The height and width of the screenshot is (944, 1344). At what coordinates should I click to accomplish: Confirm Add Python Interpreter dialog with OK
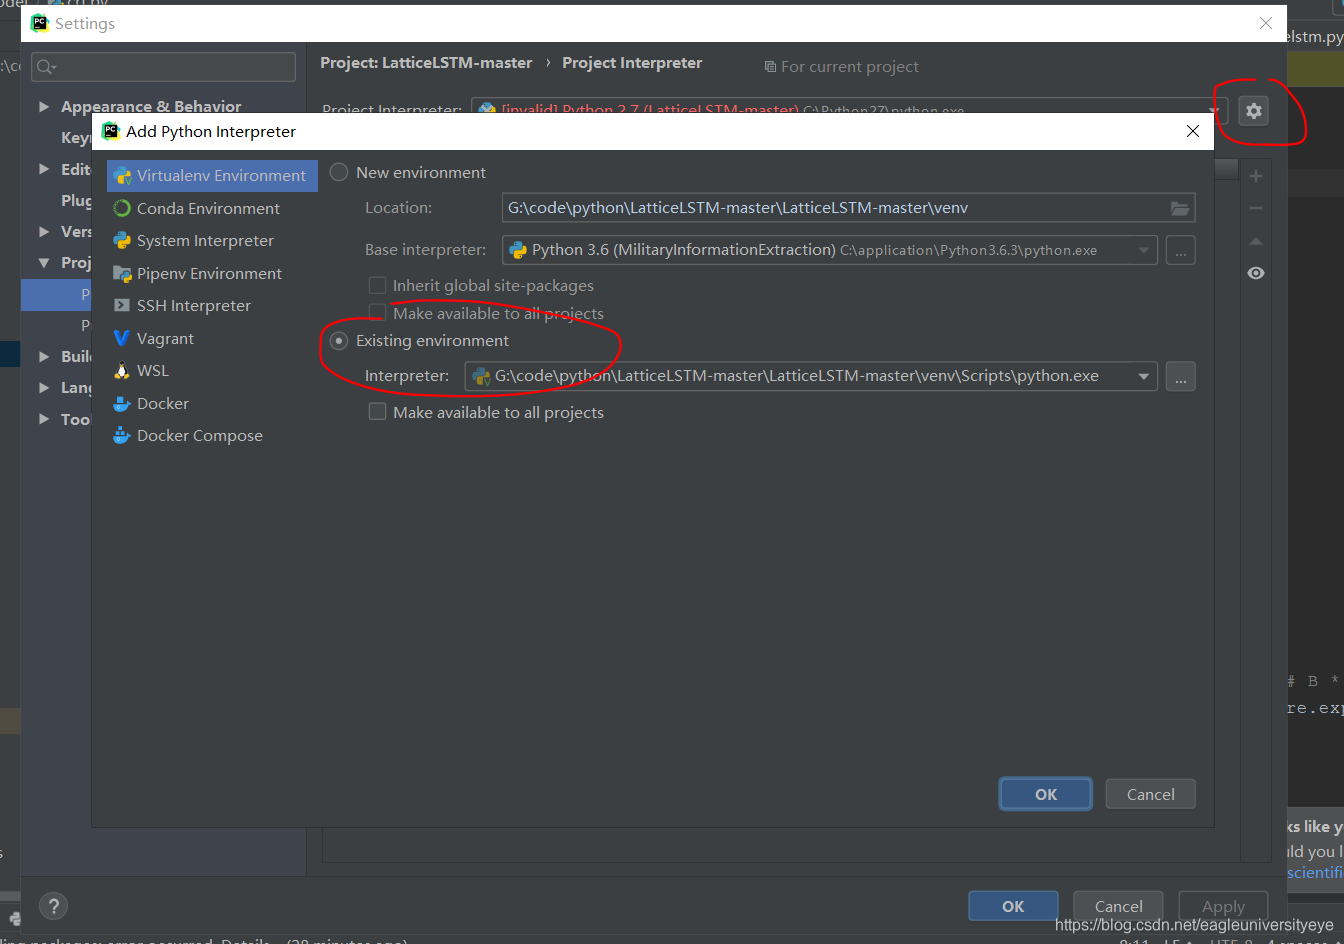[x=1046, y=794]
